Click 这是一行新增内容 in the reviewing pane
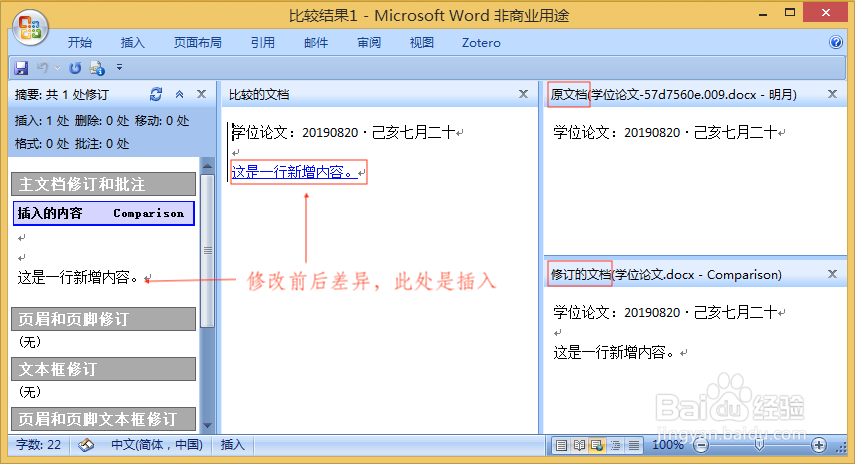The height and width of the screenshot is (464, 855). pos(79,278)
